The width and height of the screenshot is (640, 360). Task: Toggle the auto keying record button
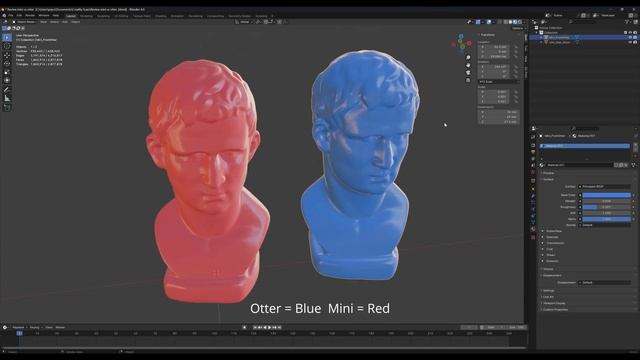244,327
